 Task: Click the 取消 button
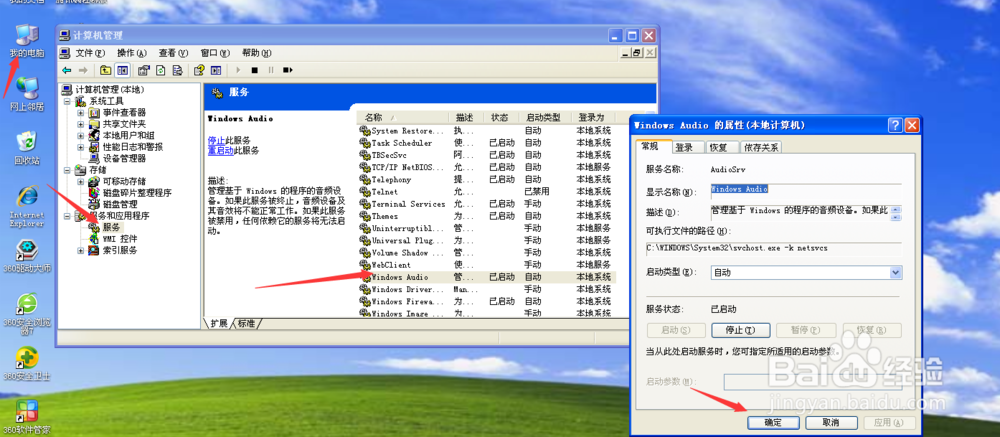click(x=830, y=422)
